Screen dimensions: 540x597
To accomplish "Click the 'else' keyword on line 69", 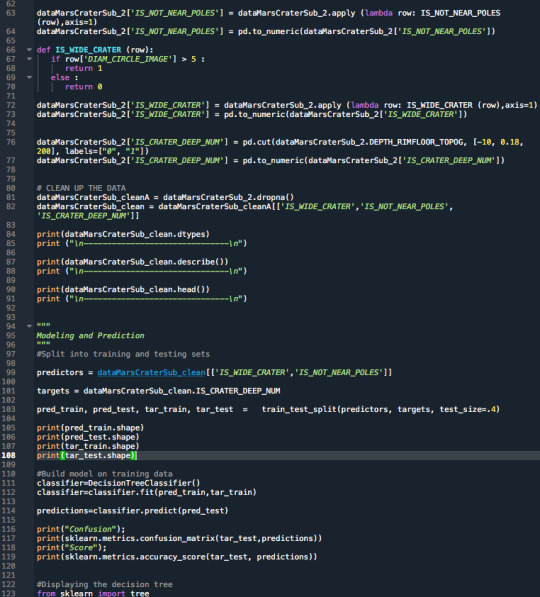I will pyautogui.click(x=60, y=77).
